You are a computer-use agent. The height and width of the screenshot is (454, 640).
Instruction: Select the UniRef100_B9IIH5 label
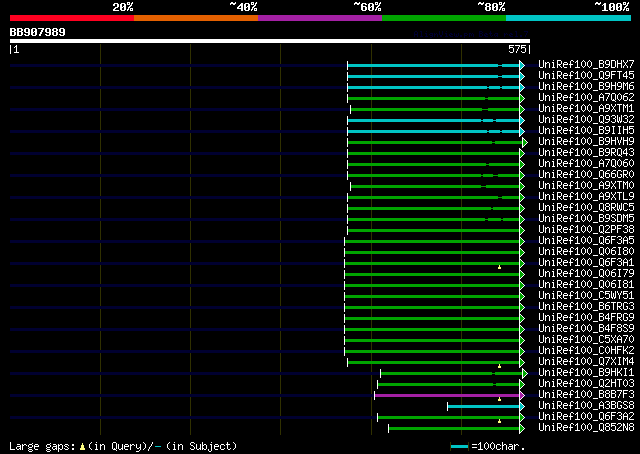point(586,130)
